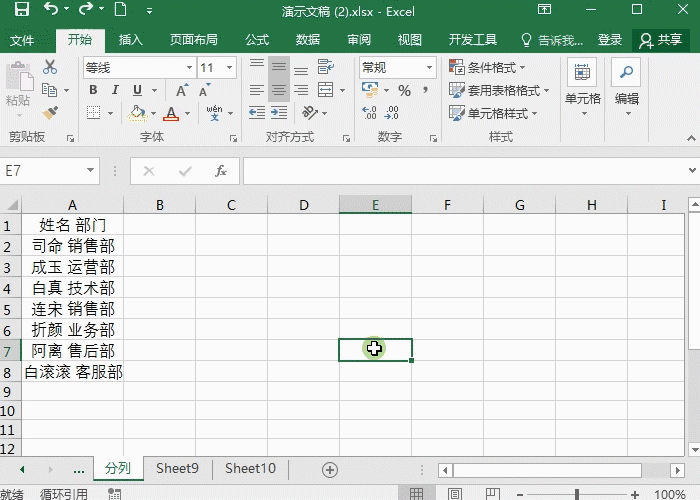
Task: Switch to the 审阅 review tab
Action: point(359,40)
